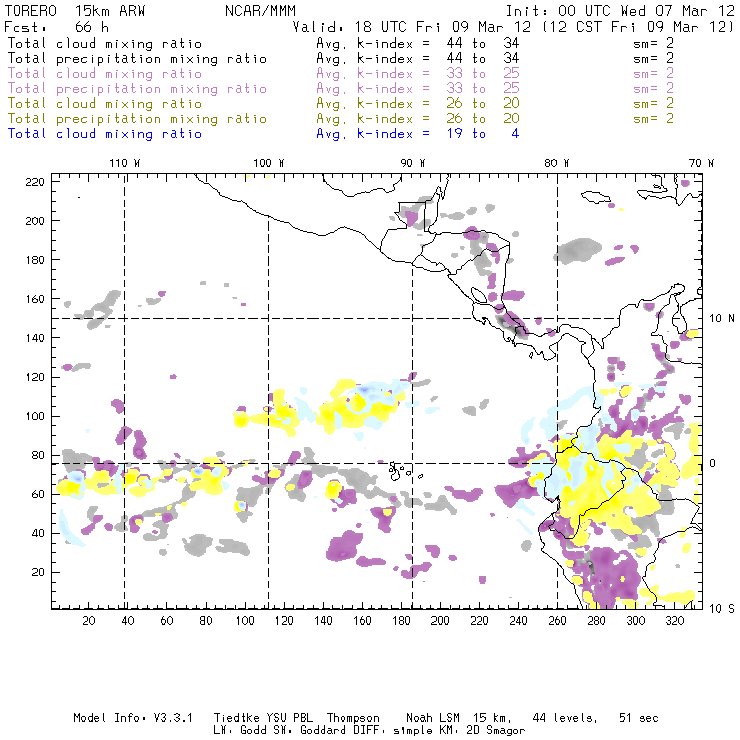Click the blue 'Total cloud mixing ratio' legend line
This screenshot has height=740, width=740.
[x=105, y=134]
